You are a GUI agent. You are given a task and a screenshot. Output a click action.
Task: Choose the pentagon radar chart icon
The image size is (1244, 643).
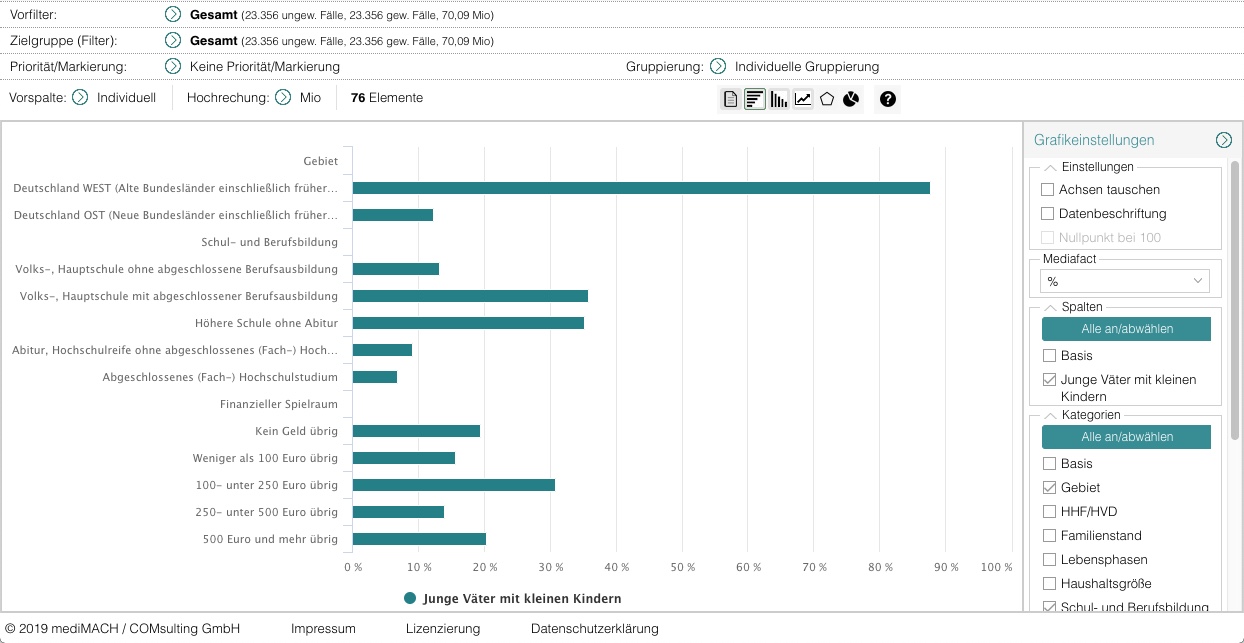coord(827,99)
